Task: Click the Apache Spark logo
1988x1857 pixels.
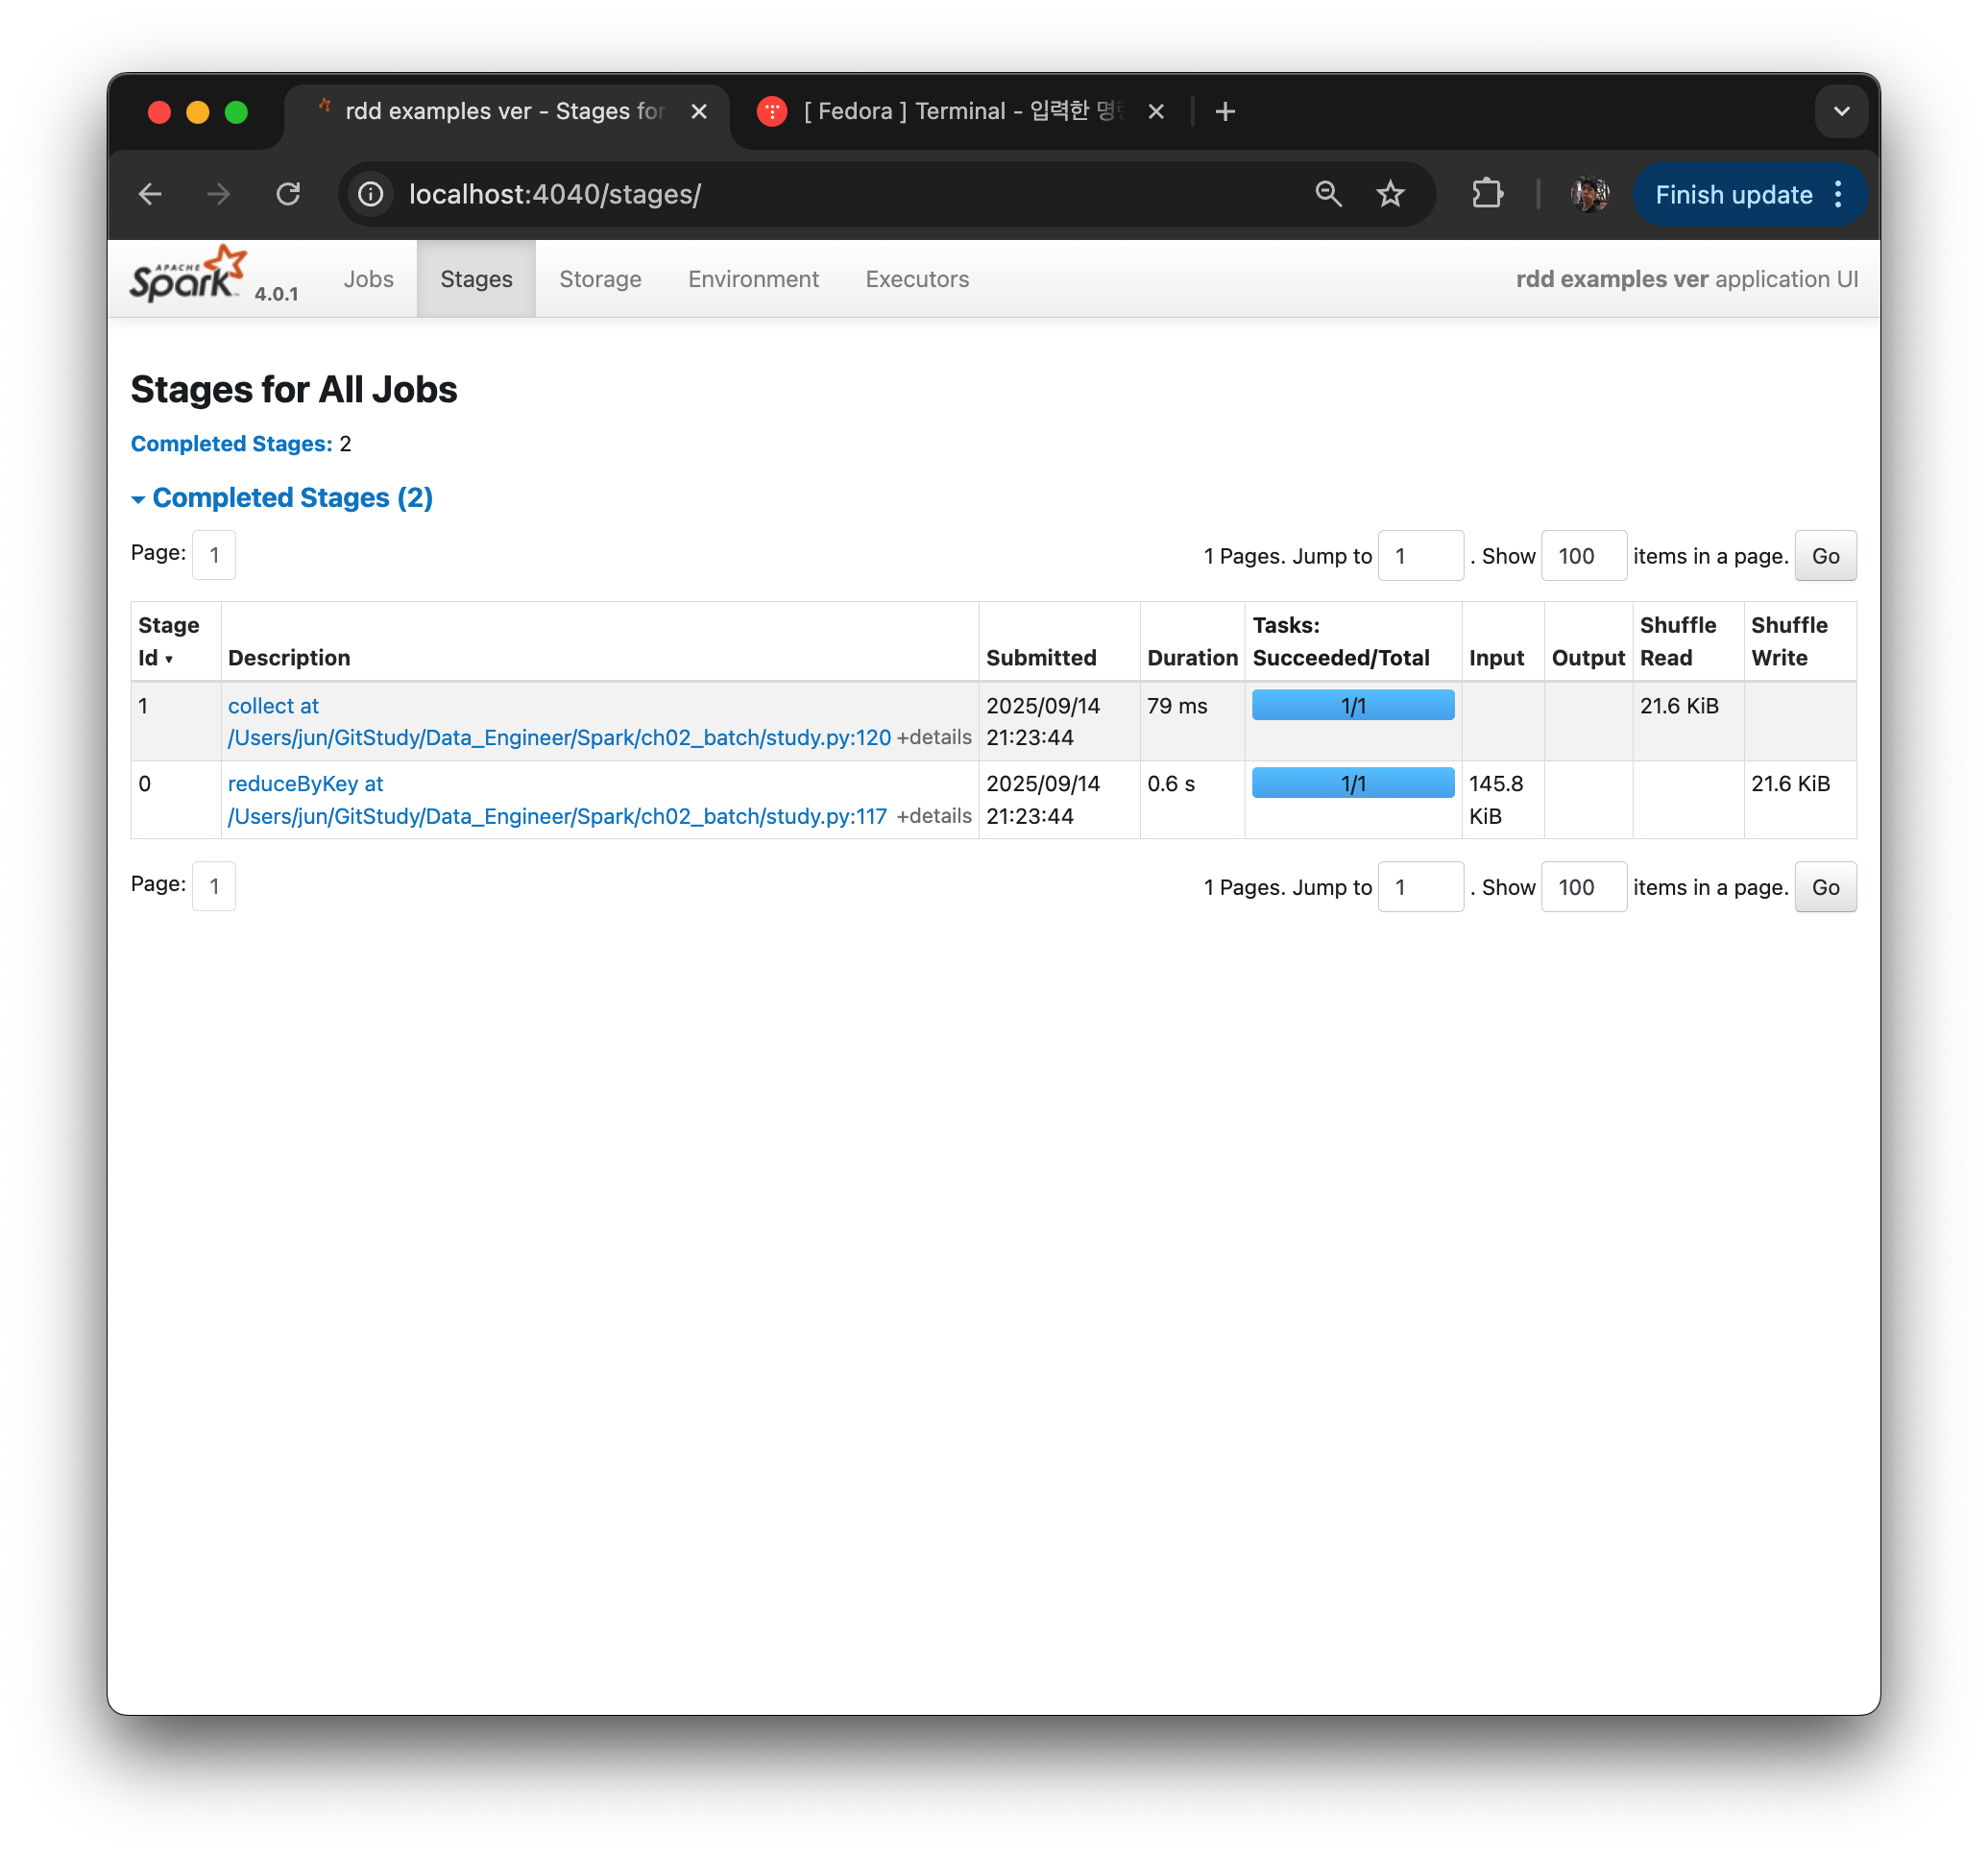Action: point(188,274)
